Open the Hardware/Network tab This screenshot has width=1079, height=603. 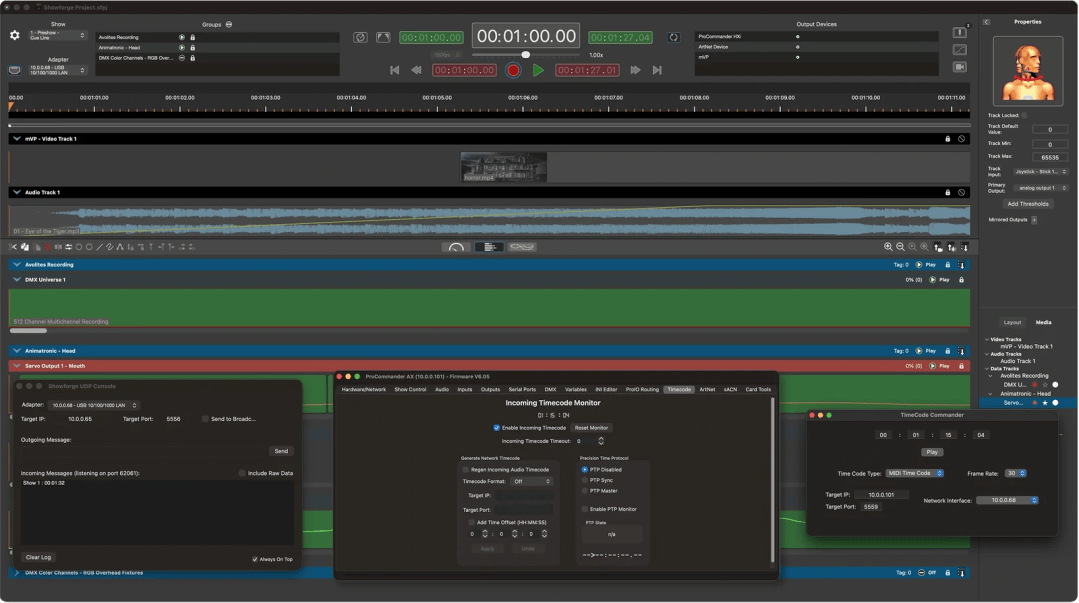pyautogui.click(x=364, y=390)
